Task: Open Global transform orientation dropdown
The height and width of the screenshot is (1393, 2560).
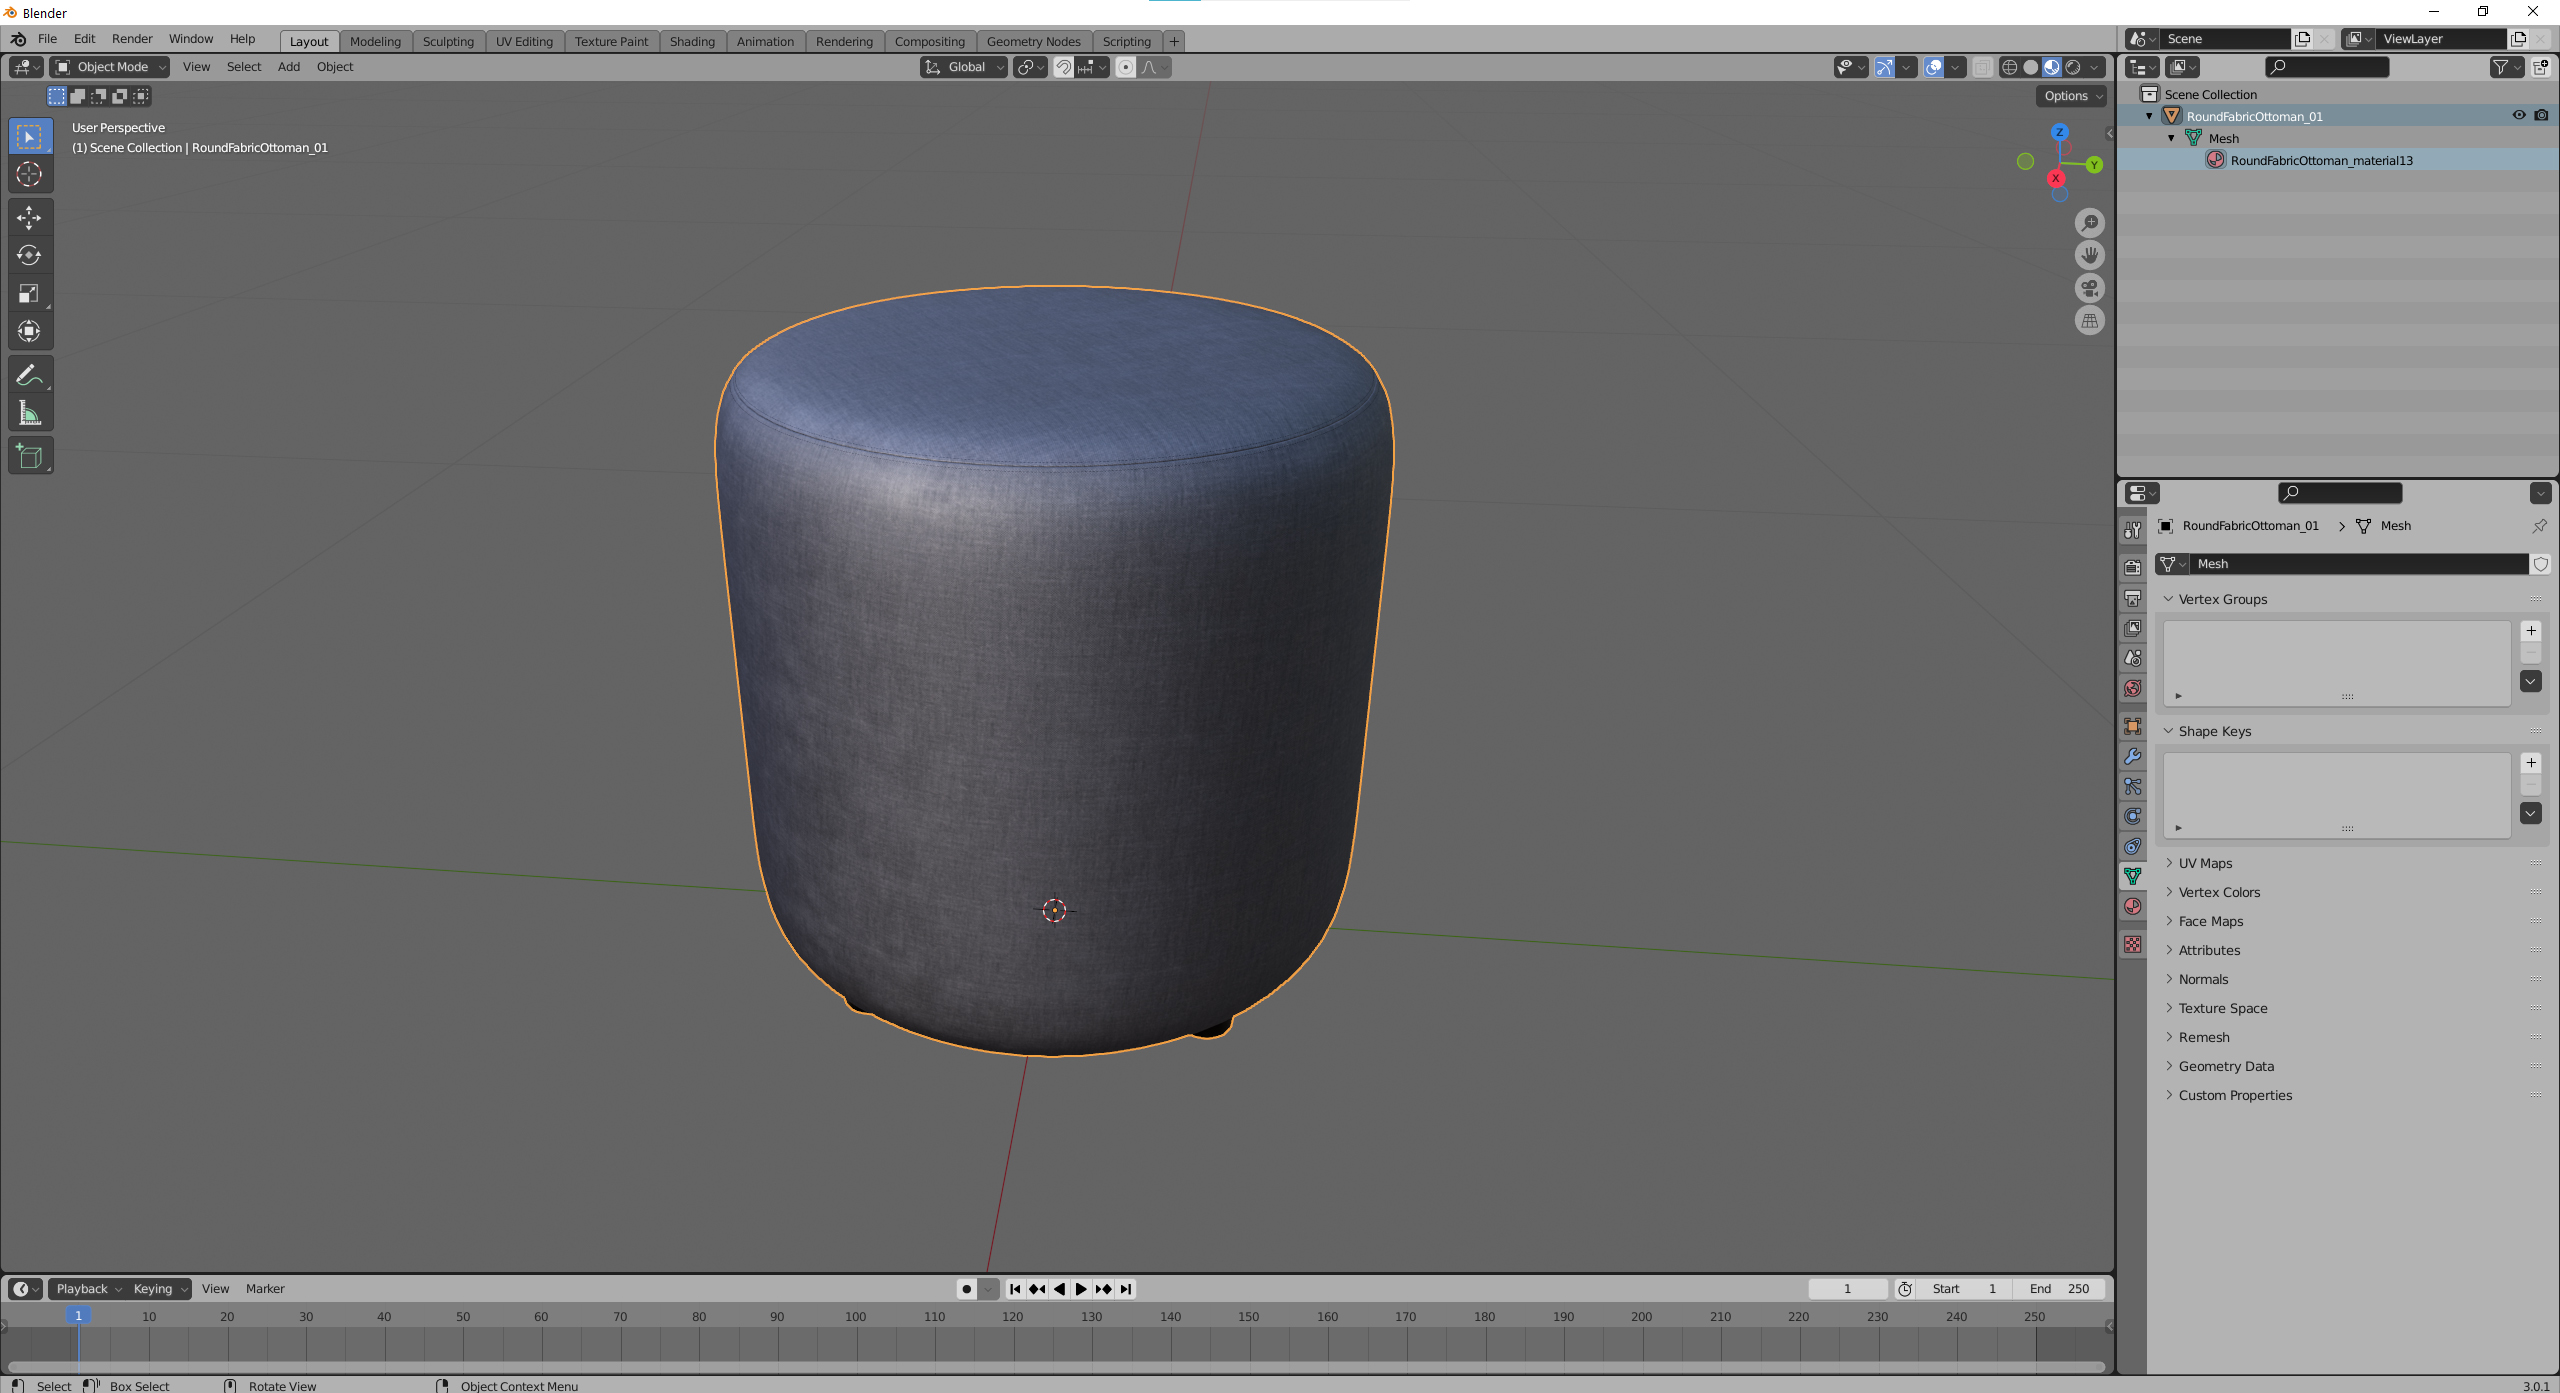Action: point(964,67)
